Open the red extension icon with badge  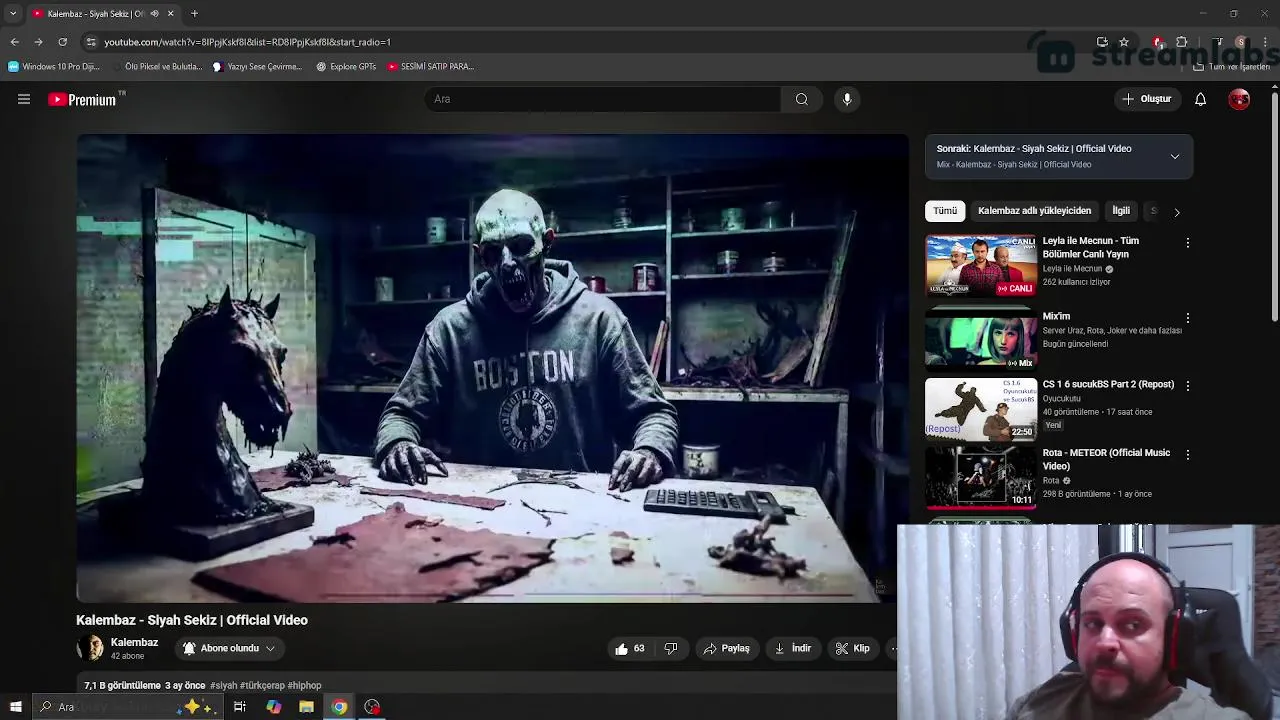click(1158, 42)
